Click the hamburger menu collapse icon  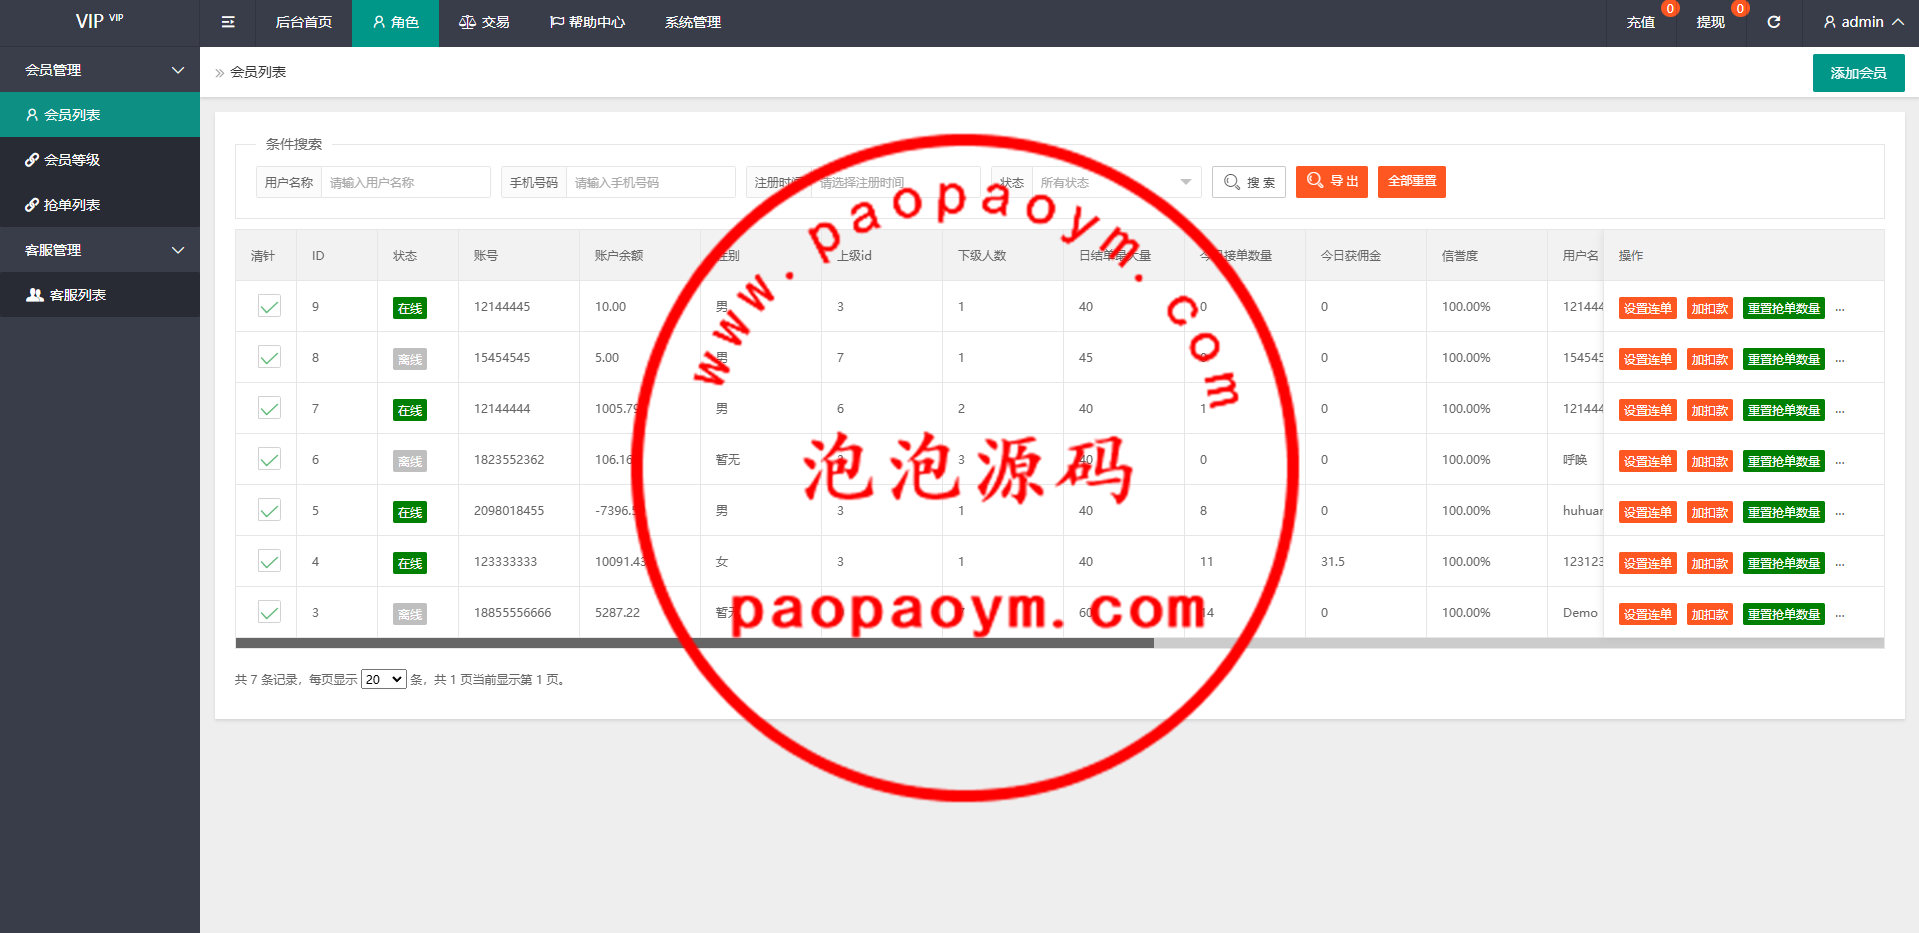pyautogui.click(x=228, y=22)
